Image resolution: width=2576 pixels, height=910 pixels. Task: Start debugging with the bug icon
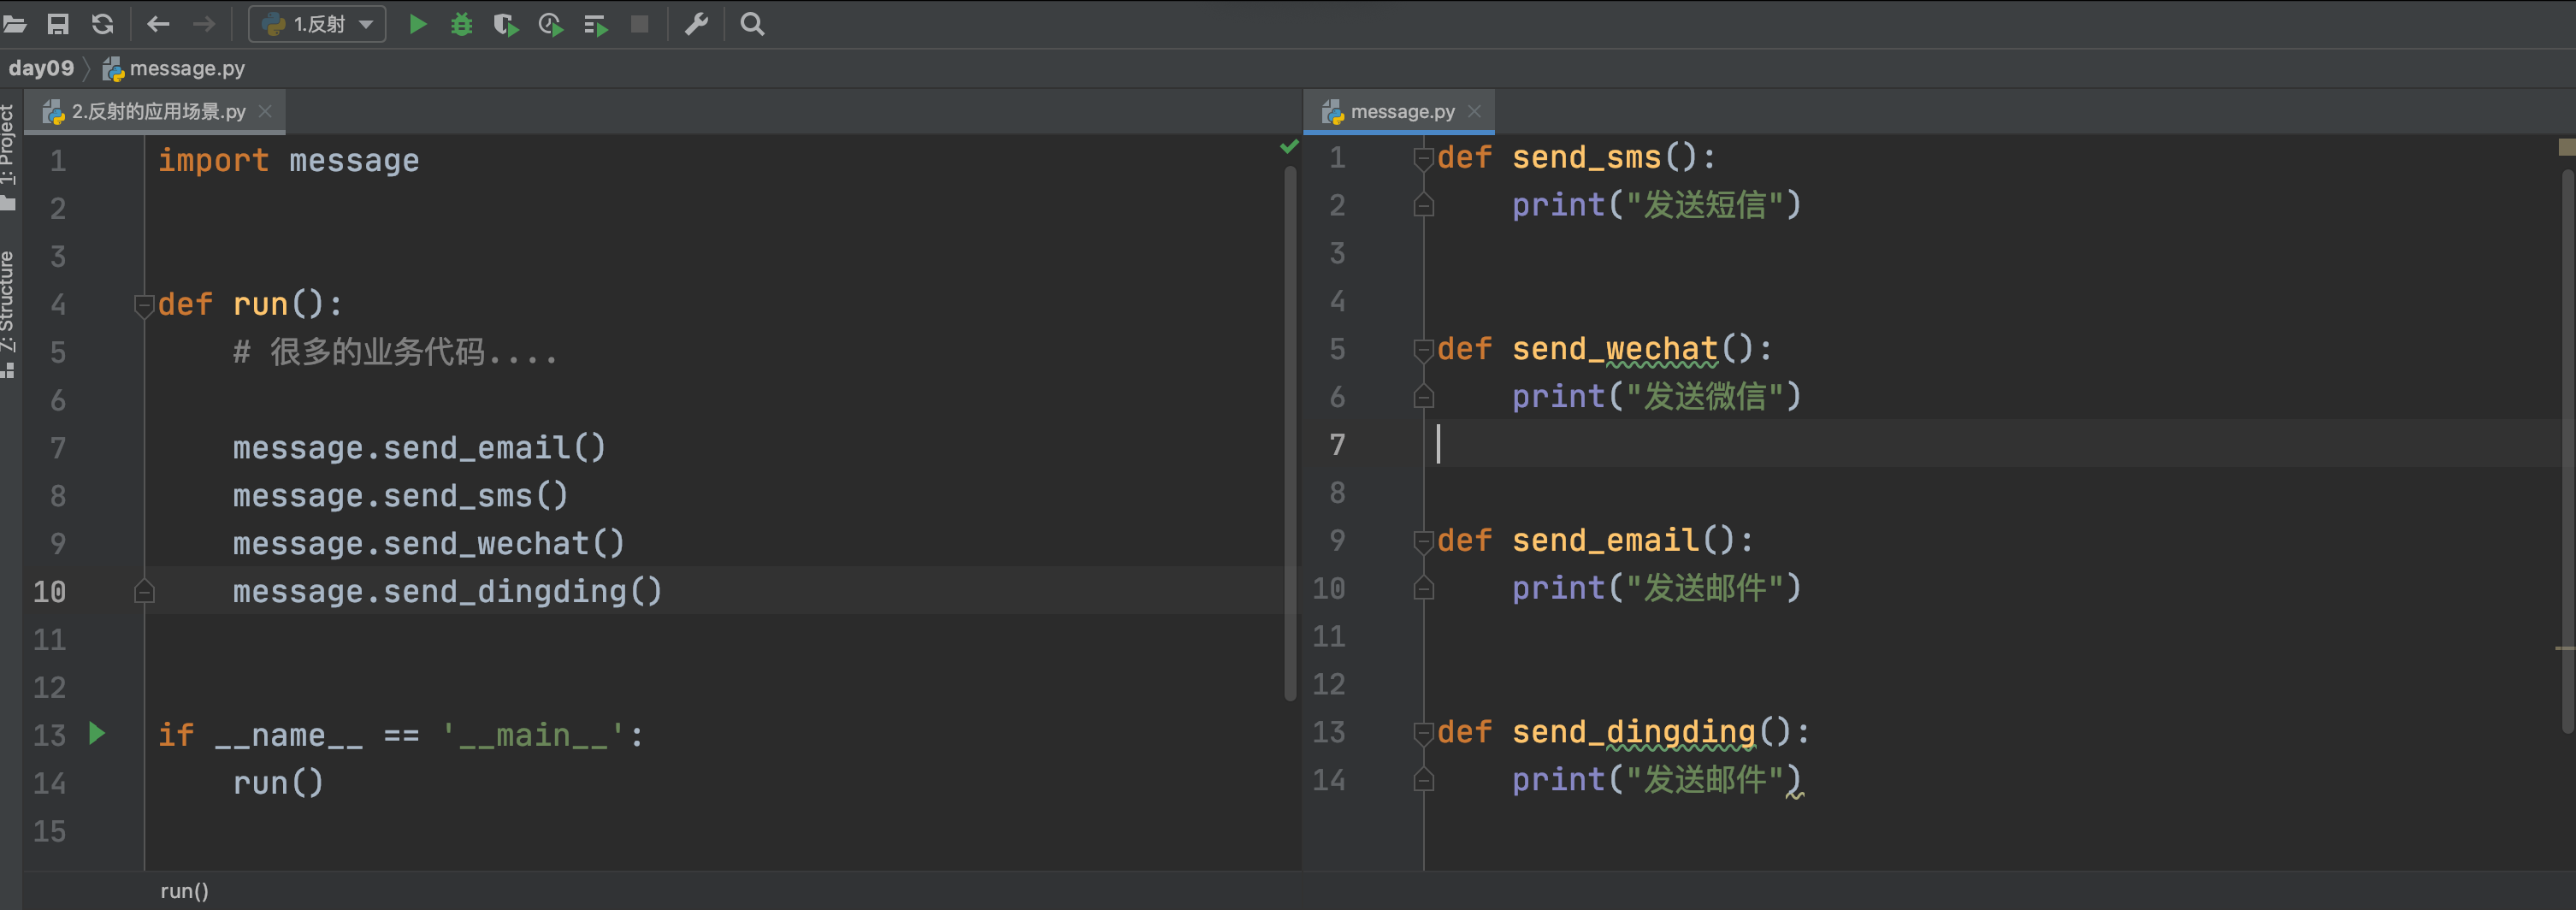(461, 24)
